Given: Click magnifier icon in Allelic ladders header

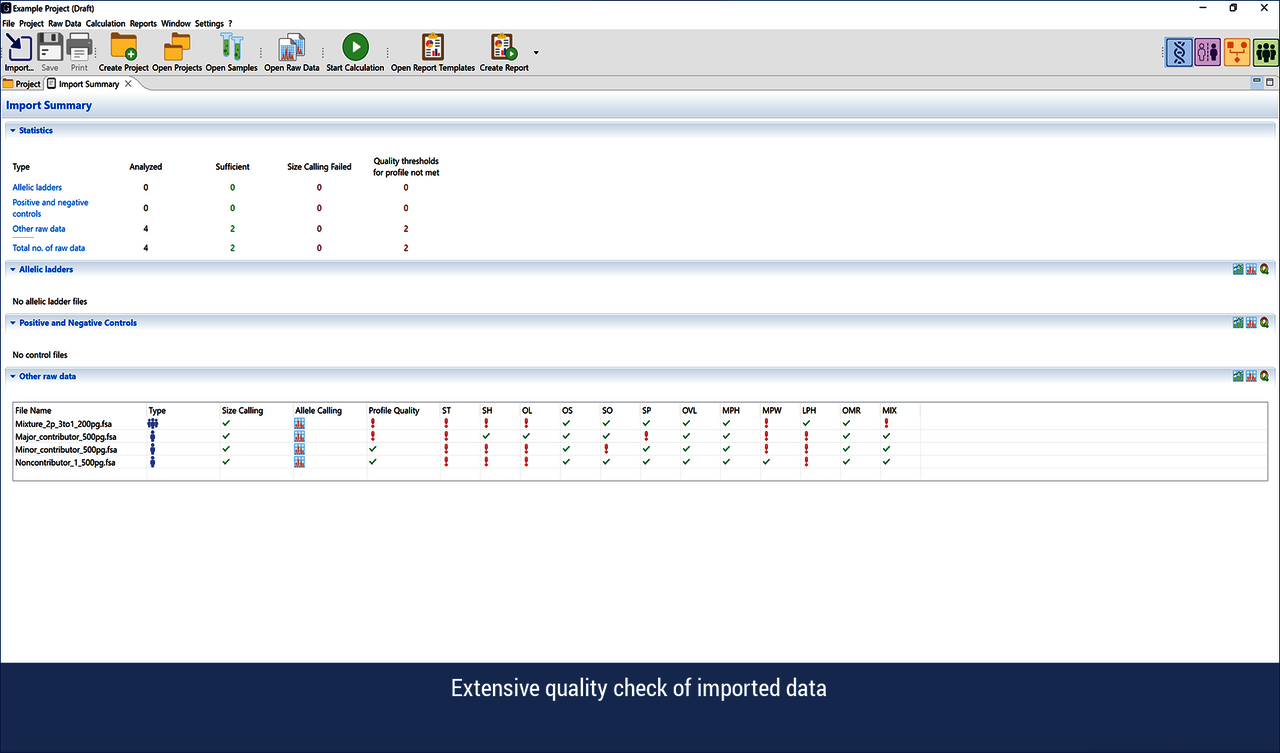Looking at the screenshot, I should tap(1264, 269).
